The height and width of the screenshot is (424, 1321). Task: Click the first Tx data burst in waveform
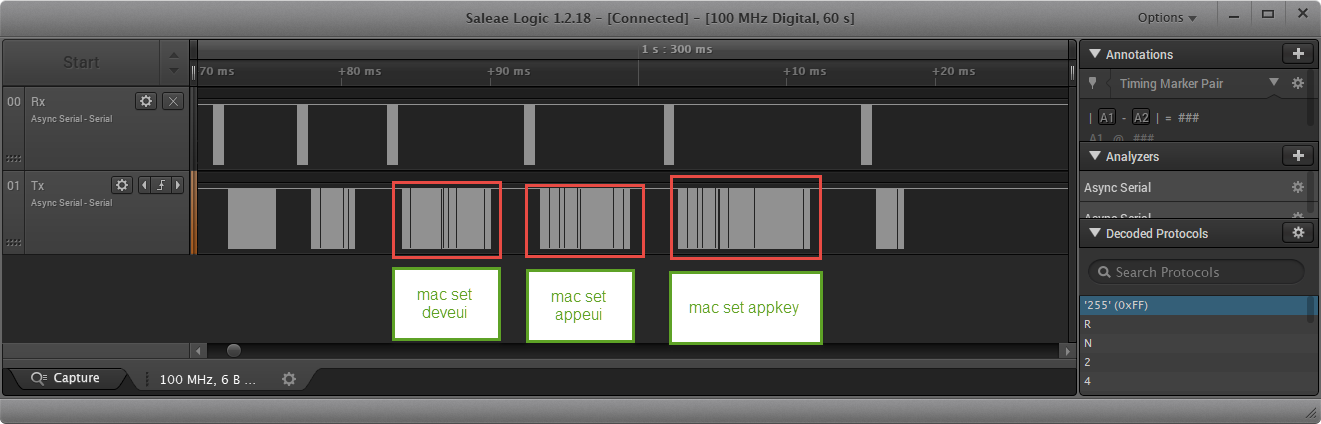point(251,218)
